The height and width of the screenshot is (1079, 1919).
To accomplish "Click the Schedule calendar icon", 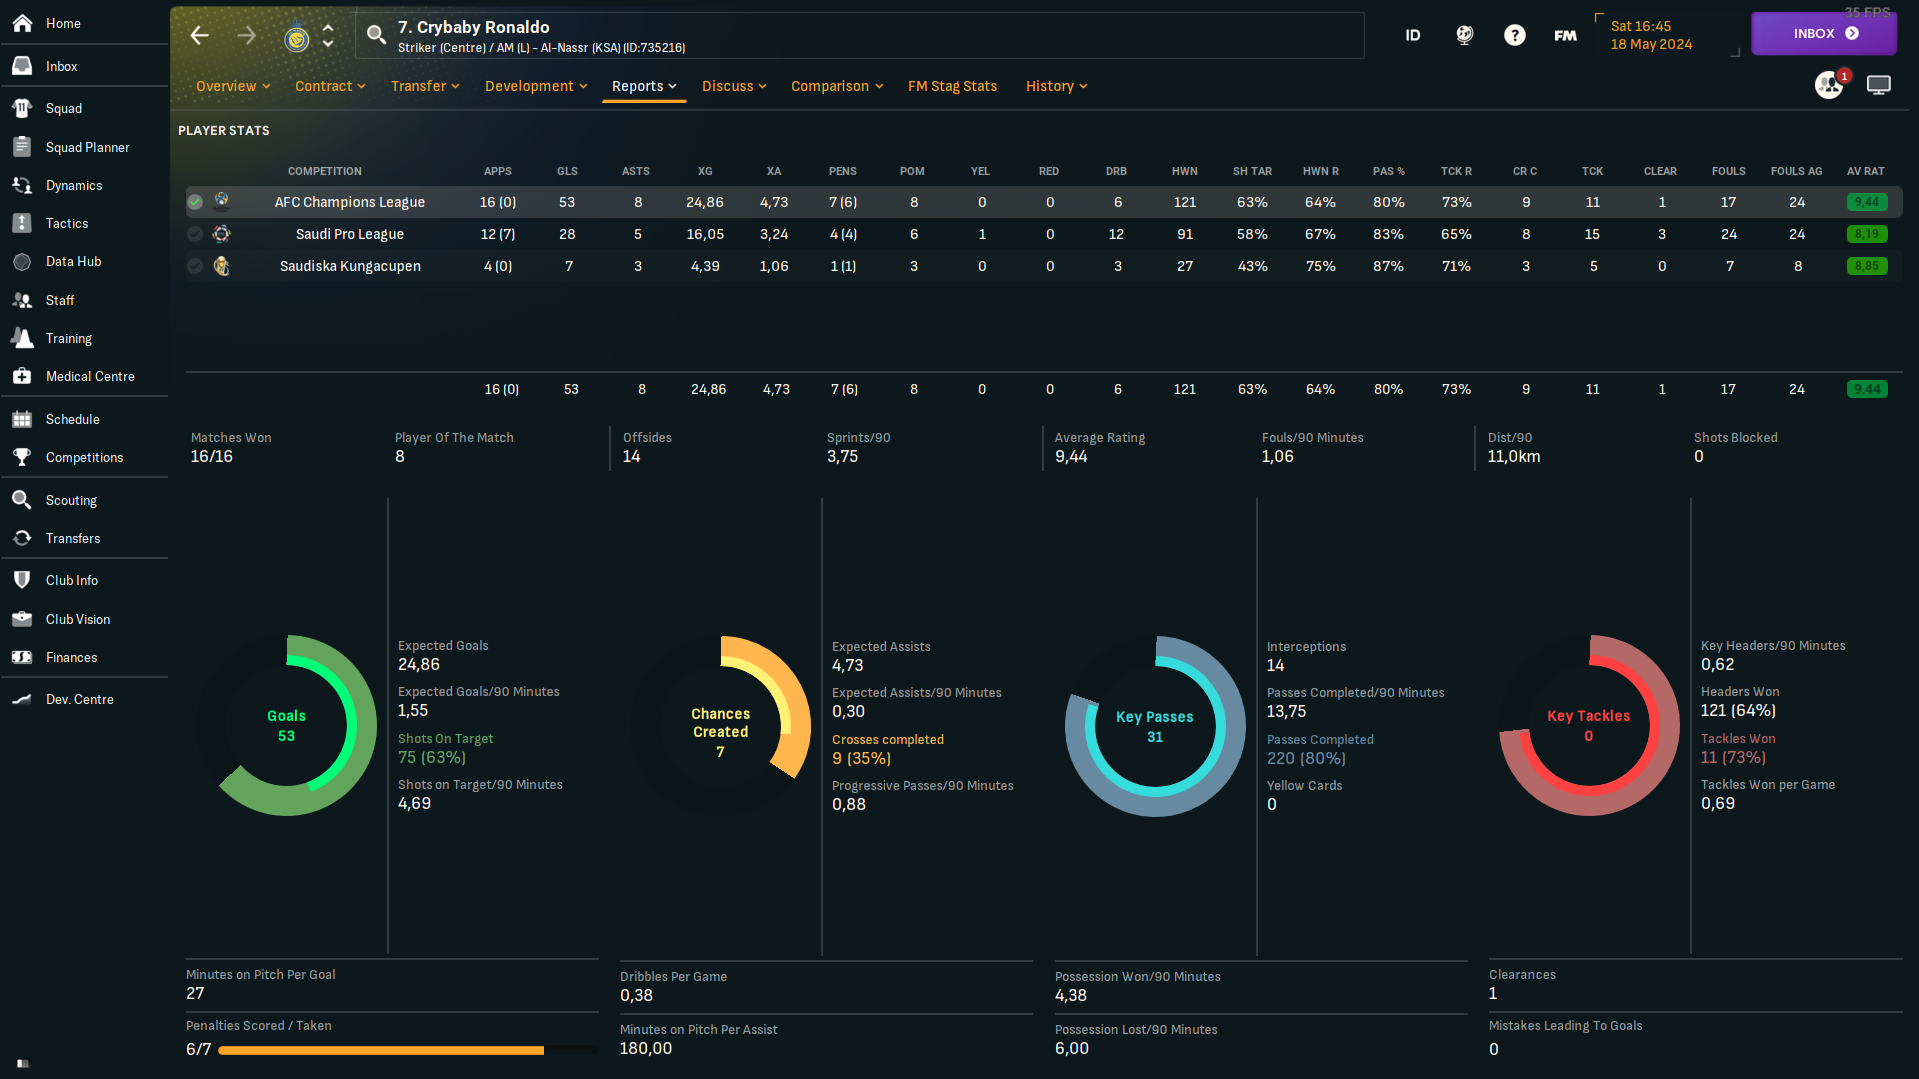I will pos(22,419).
